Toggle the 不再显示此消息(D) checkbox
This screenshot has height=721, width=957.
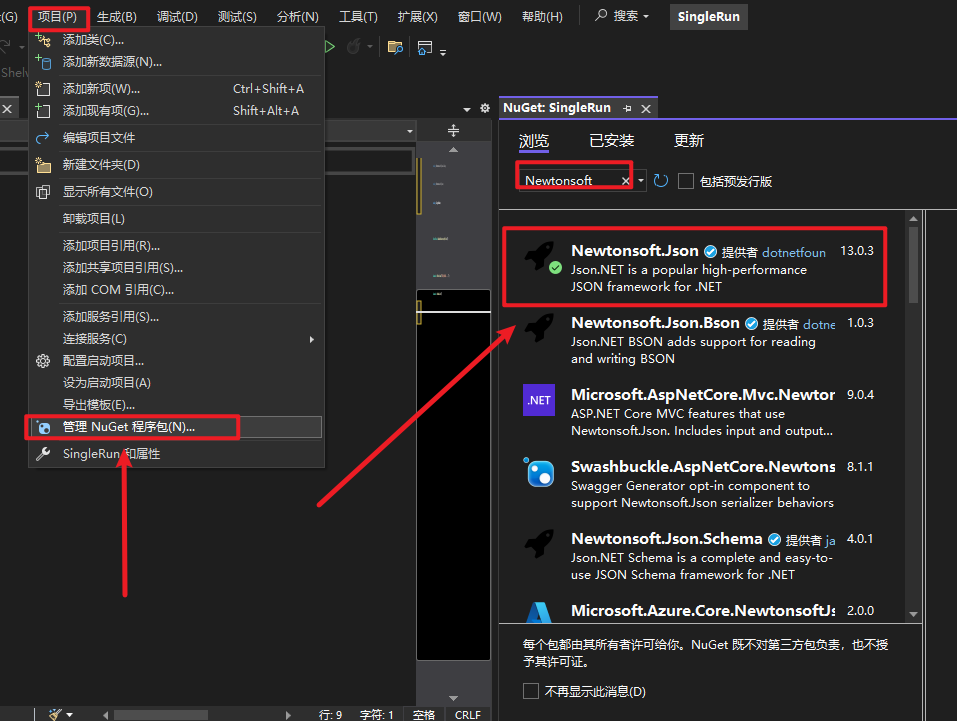click(531, 691)
